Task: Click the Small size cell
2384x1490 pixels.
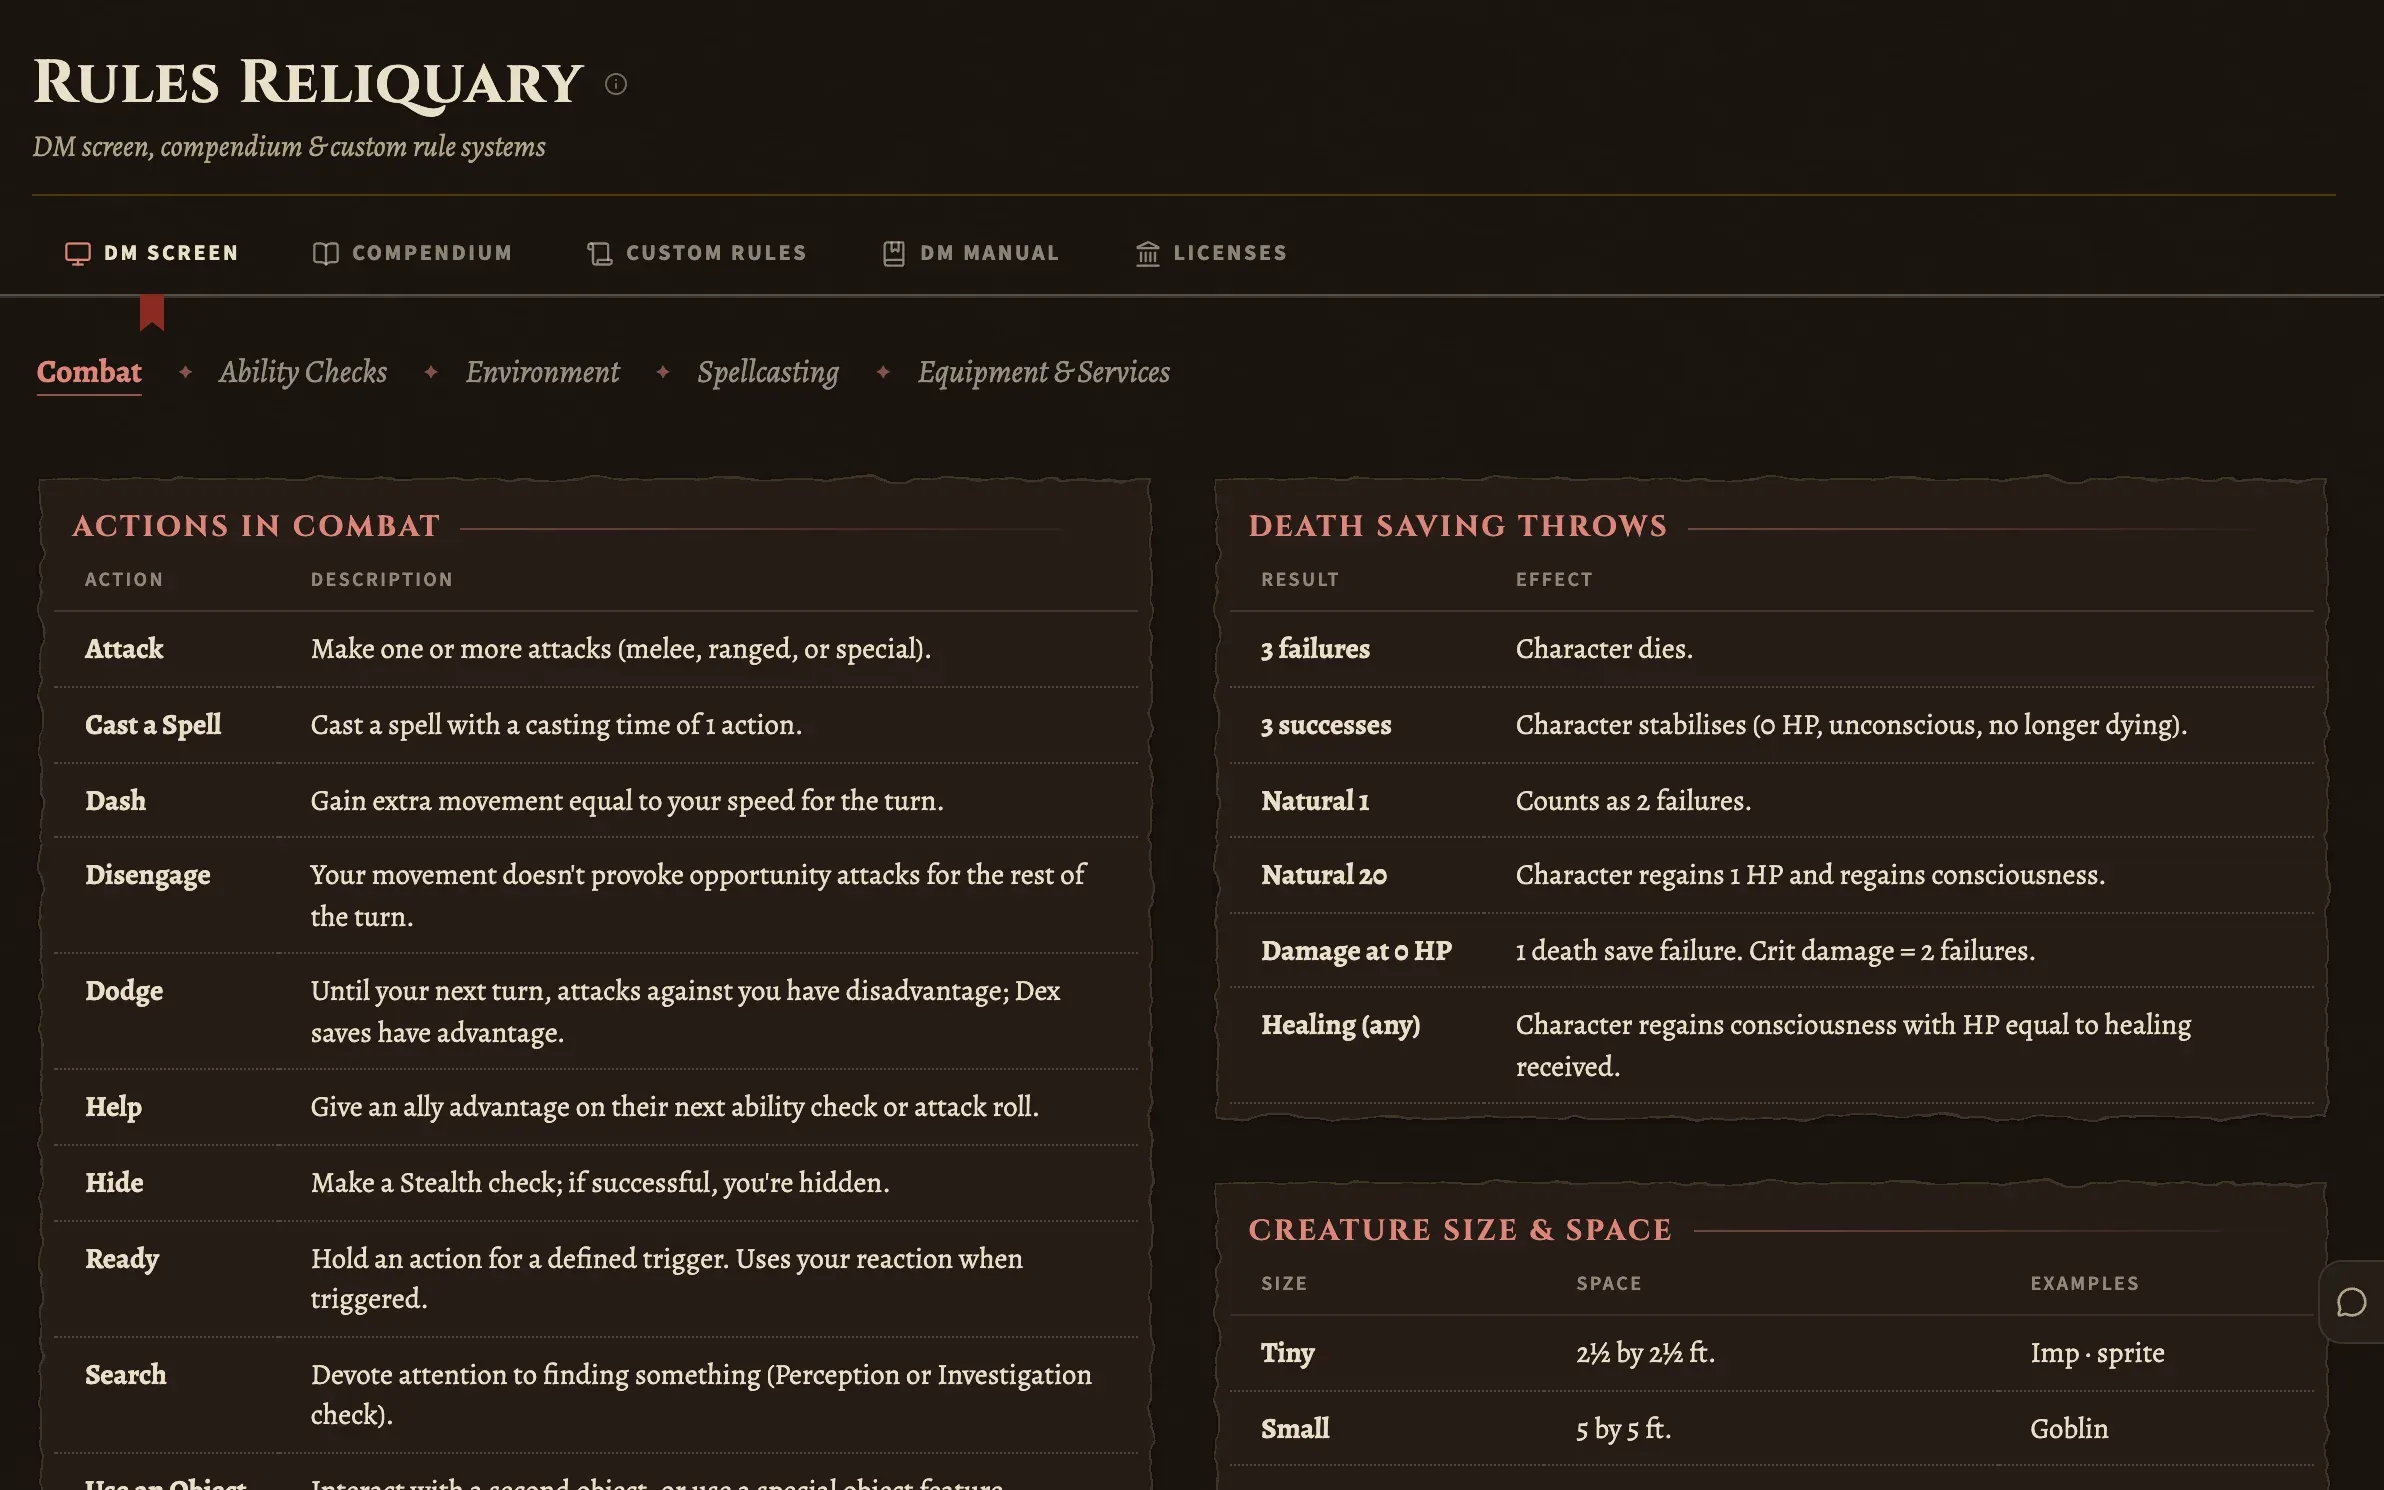Action: pyautogui.click(x=1295, y=1429)
